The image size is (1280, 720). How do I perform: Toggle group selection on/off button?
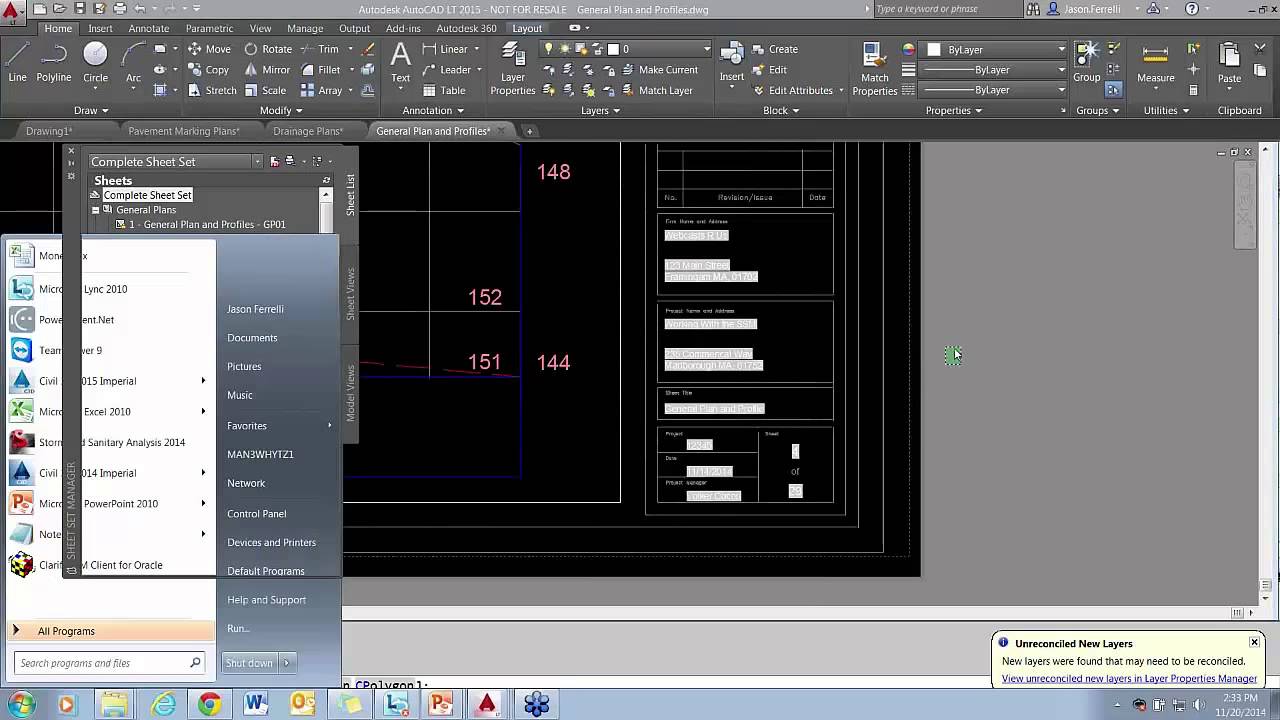(1113, 90)
